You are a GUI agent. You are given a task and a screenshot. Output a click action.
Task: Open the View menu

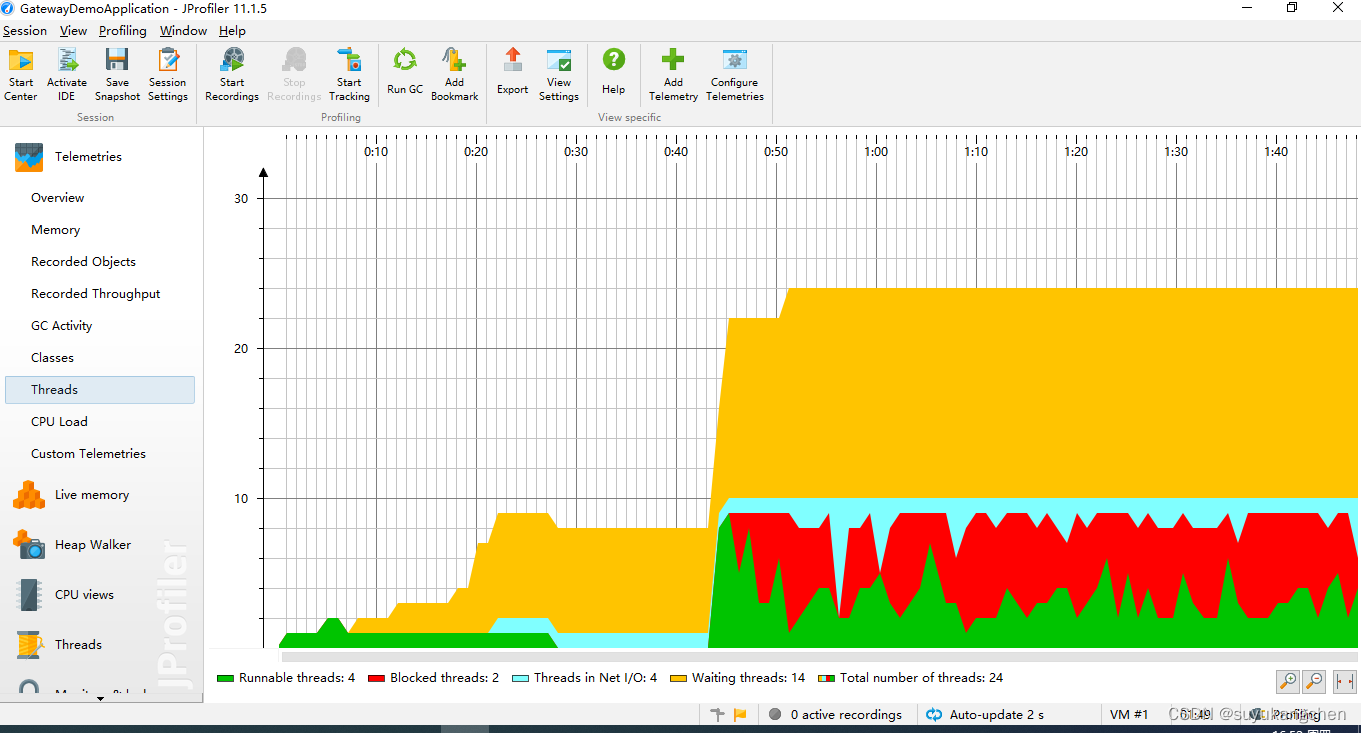coord(73,31)
